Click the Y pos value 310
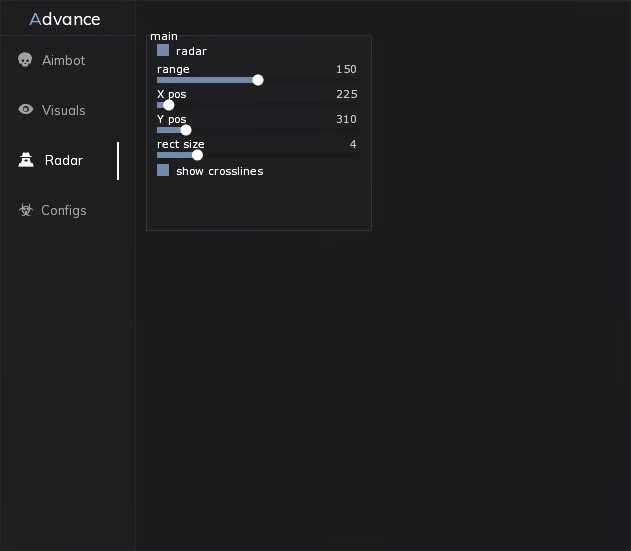 [346, 119]
